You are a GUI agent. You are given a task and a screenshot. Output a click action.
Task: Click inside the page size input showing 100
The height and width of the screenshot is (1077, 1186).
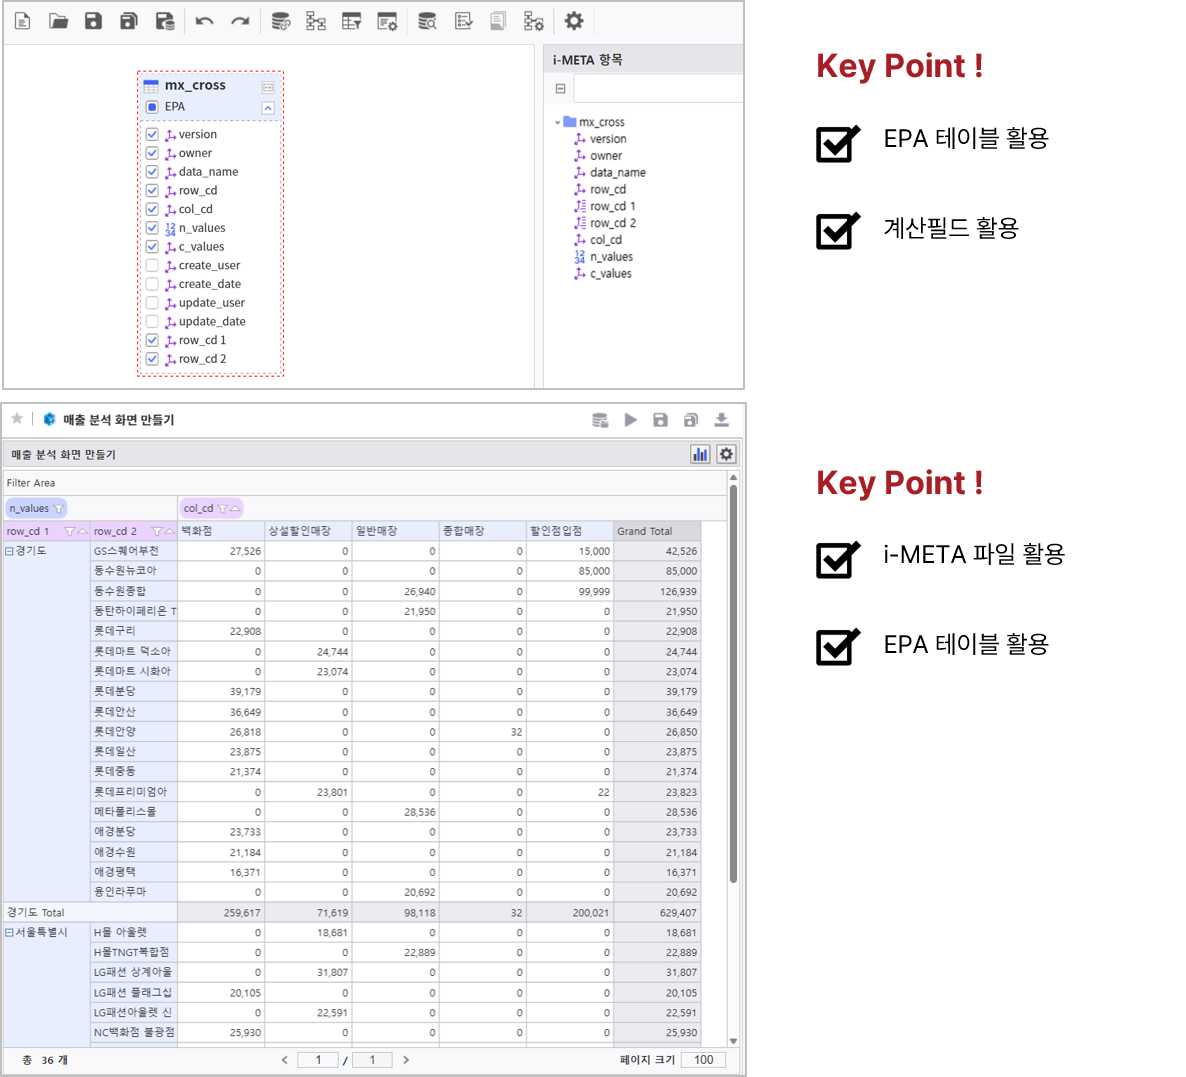(703, 1059)
